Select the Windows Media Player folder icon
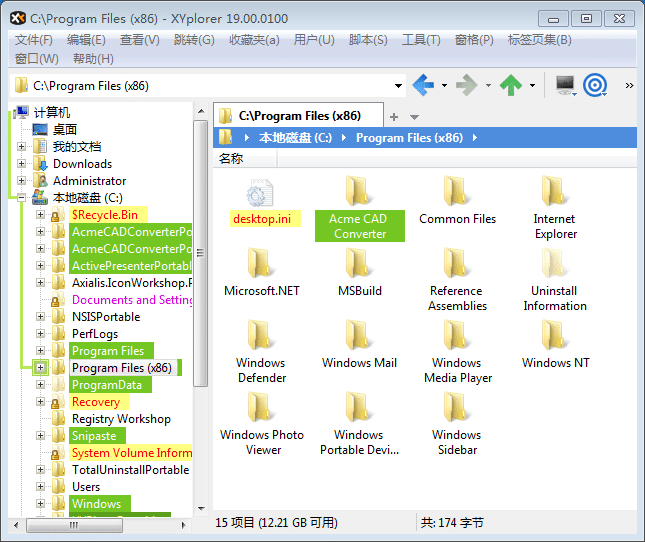This screenshot has width=645, height=542. [457, 335]
